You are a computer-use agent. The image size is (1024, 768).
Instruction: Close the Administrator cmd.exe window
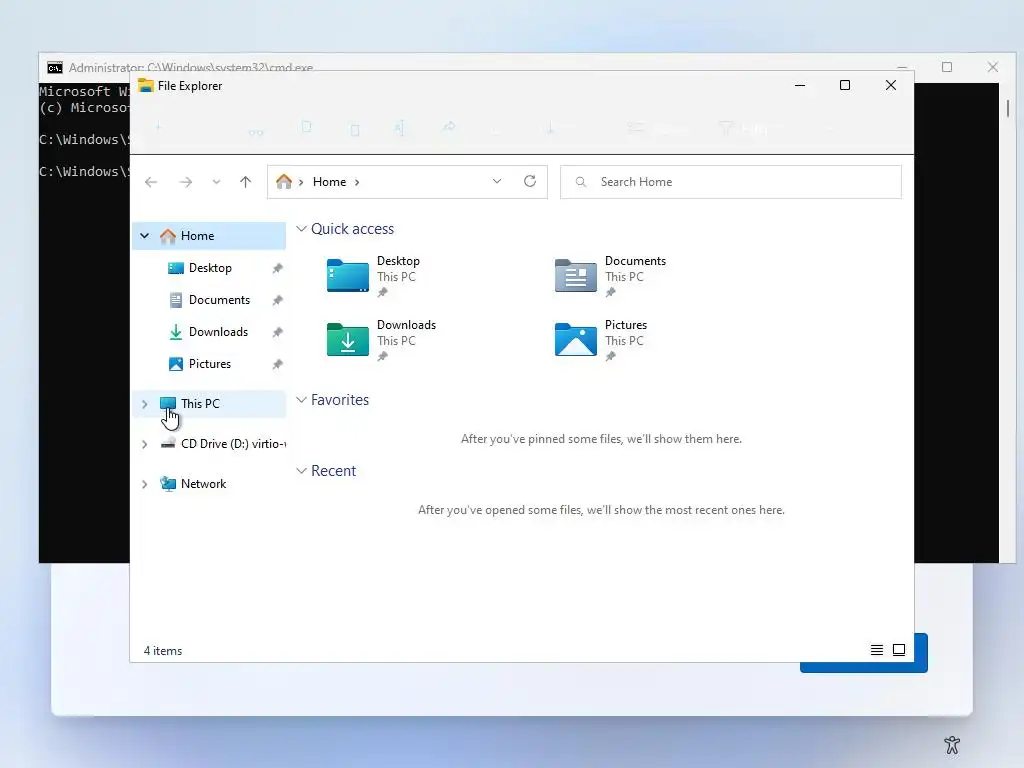(x=993, y=67)
